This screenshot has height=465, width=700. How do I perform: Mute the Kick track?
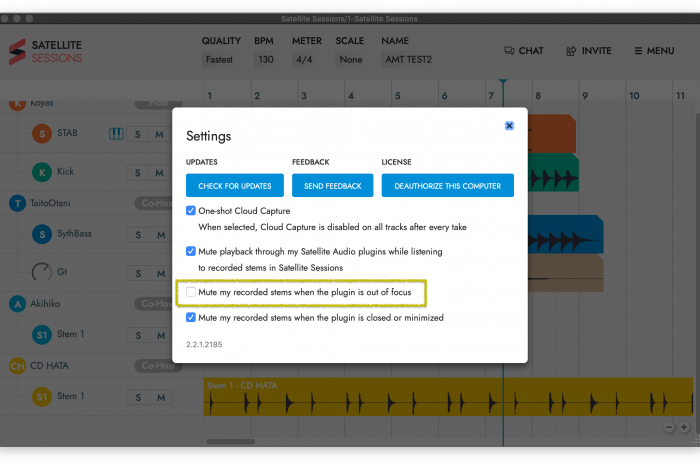pyautogui.click(x=159, y=173)
